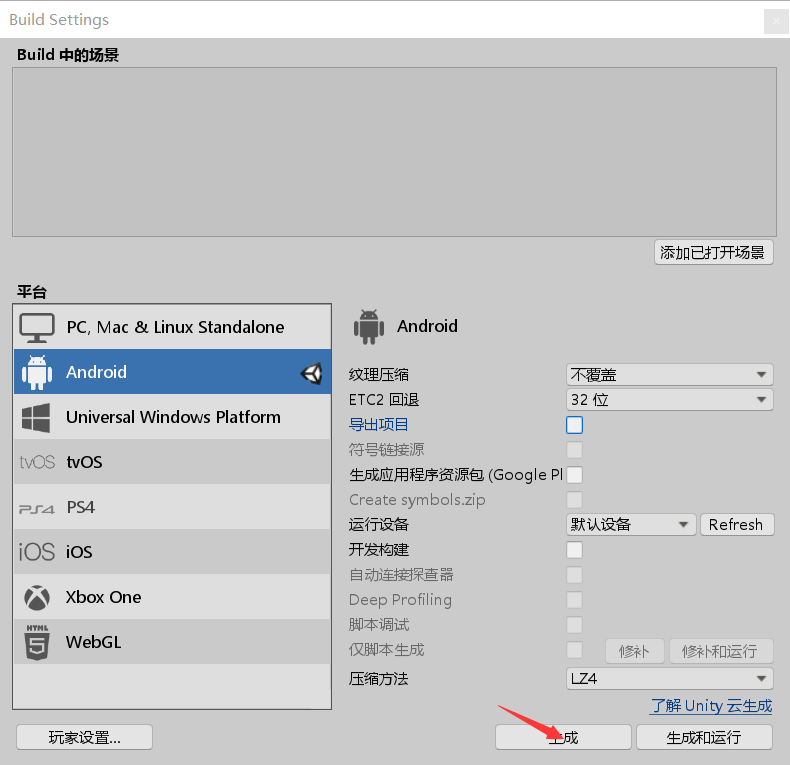Click the 修补和运行 button
This screenshot has width=790, height=765.
(x=721, y=651)
